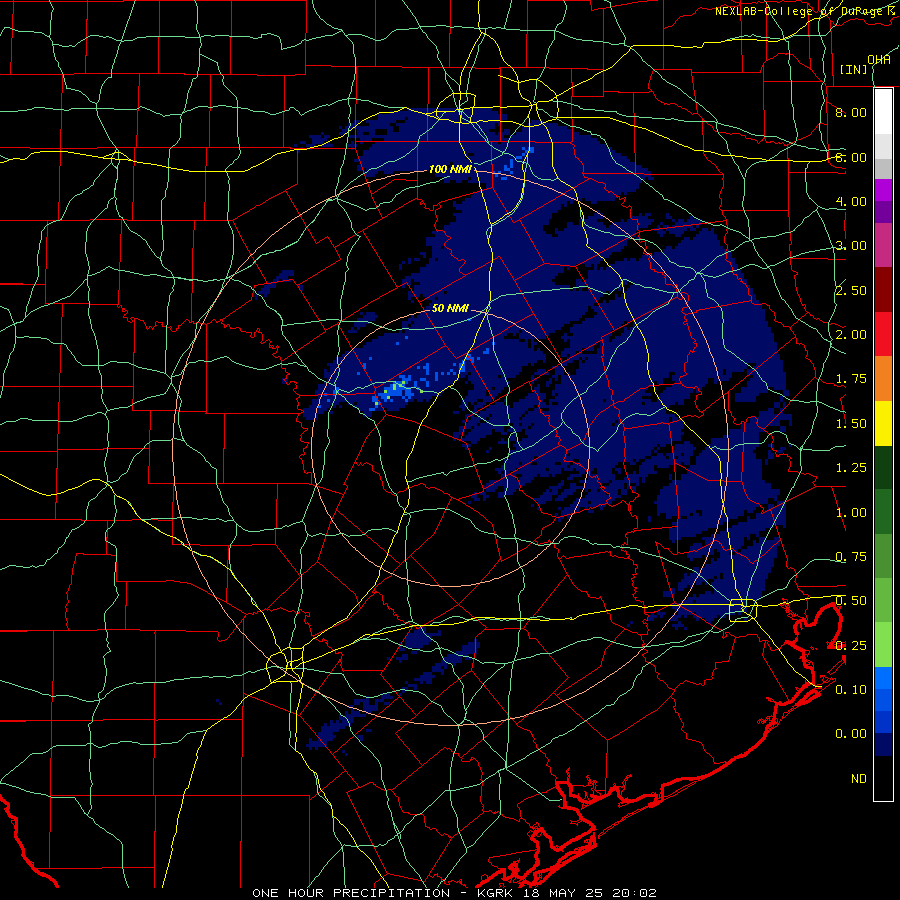This screenshot has width=900, height=900.
Task: Click the NEXLAB-College of DuPage credit text
Action: click(x=807, y=11)
